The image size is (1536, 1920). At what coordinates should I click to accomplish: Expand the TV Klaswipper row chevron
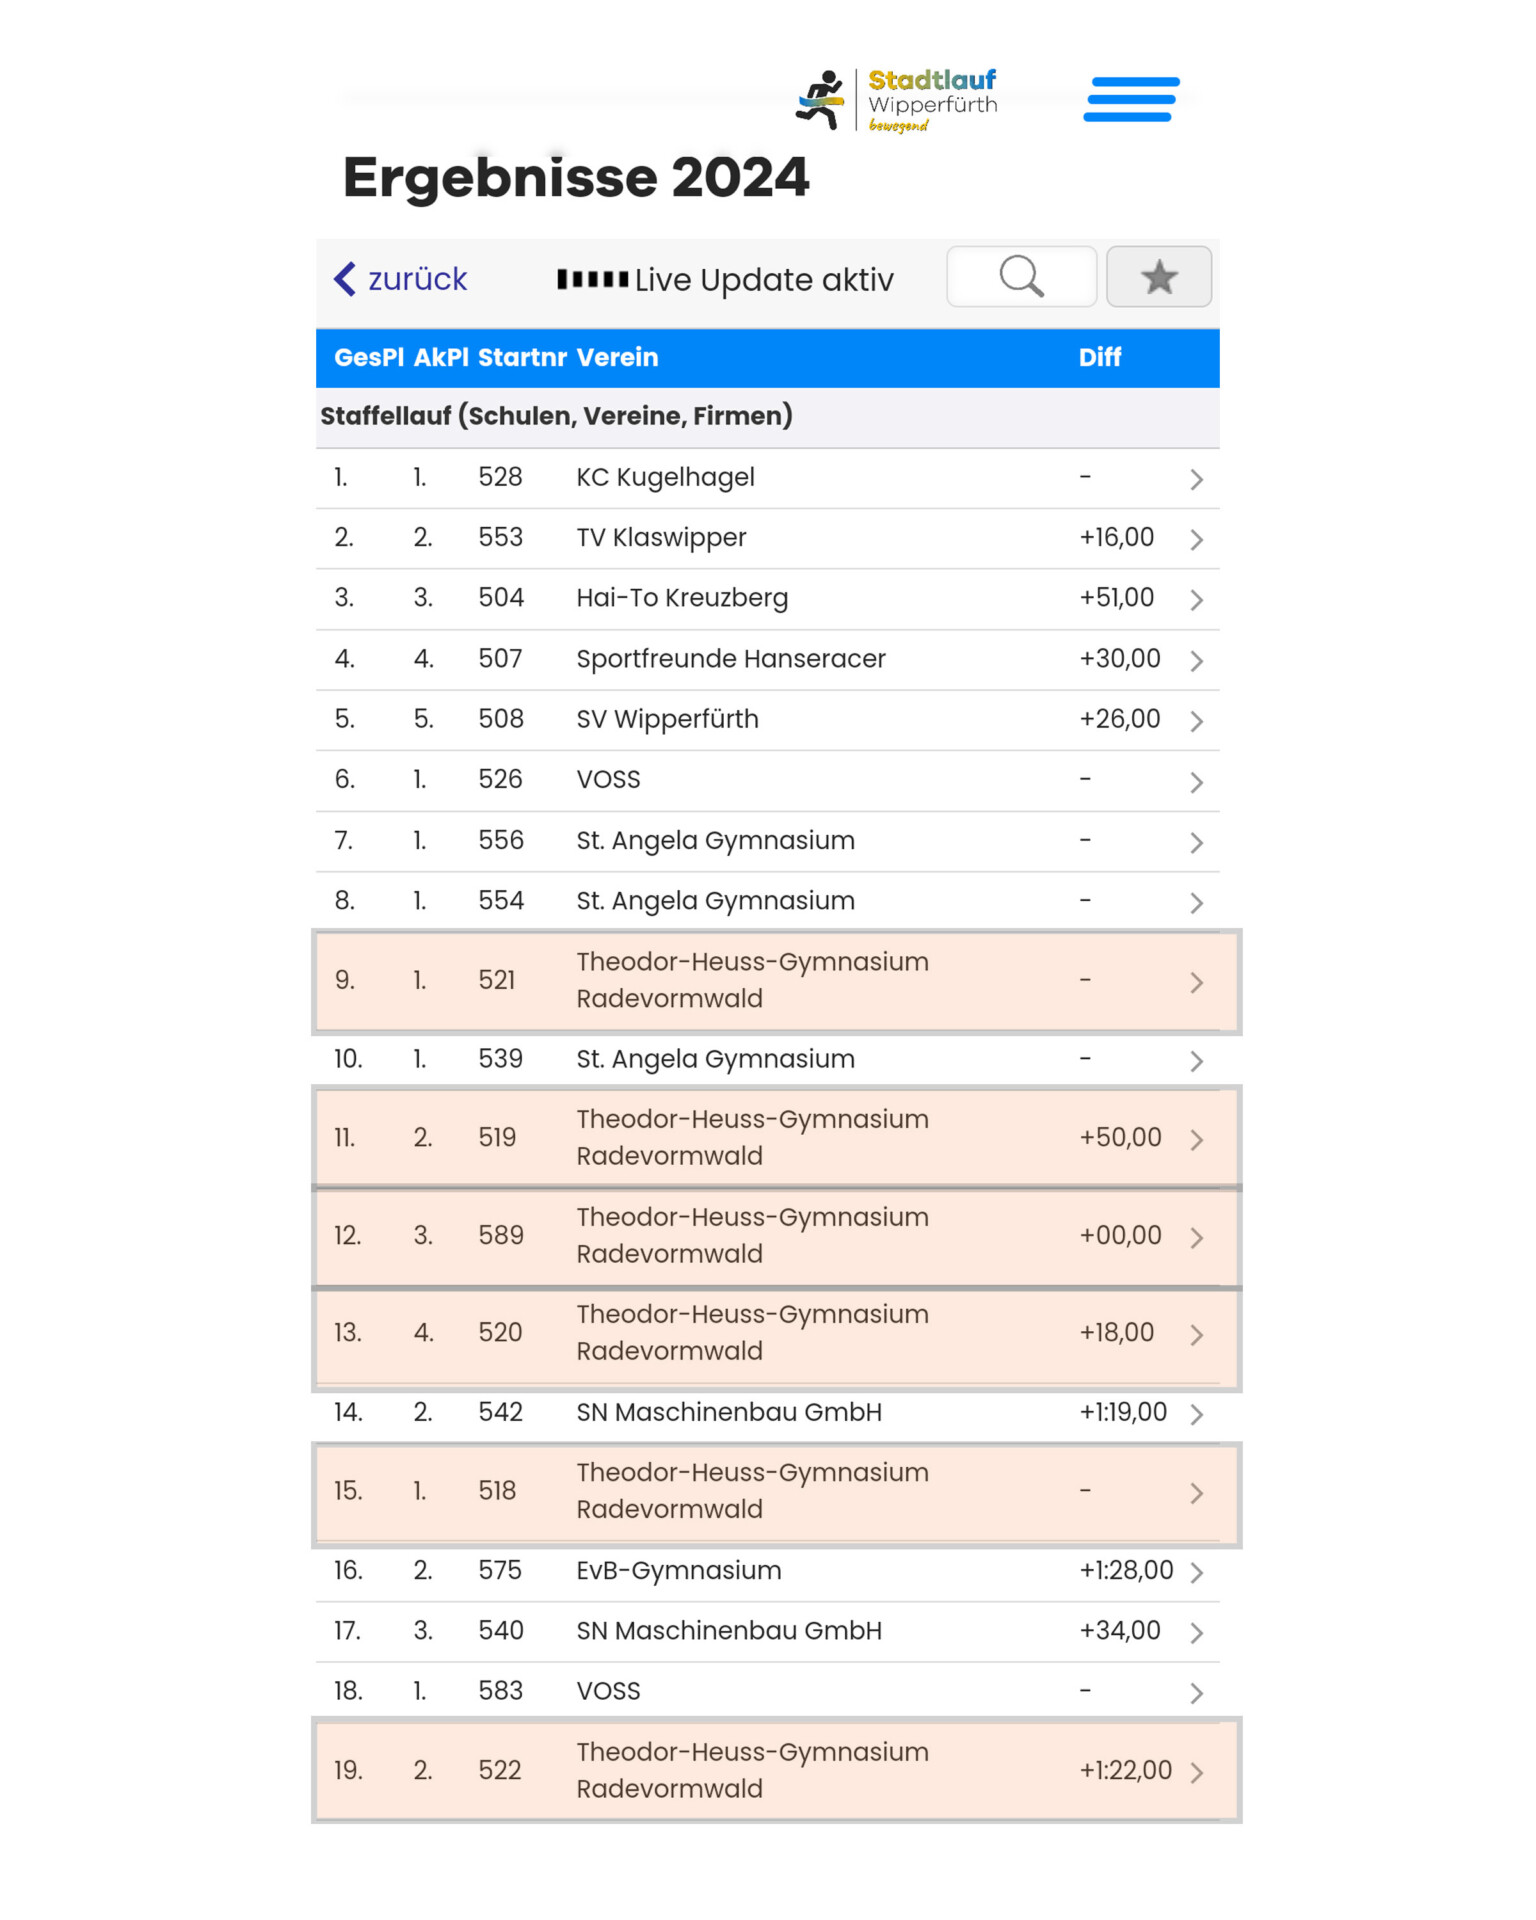tap(1196, 539)
